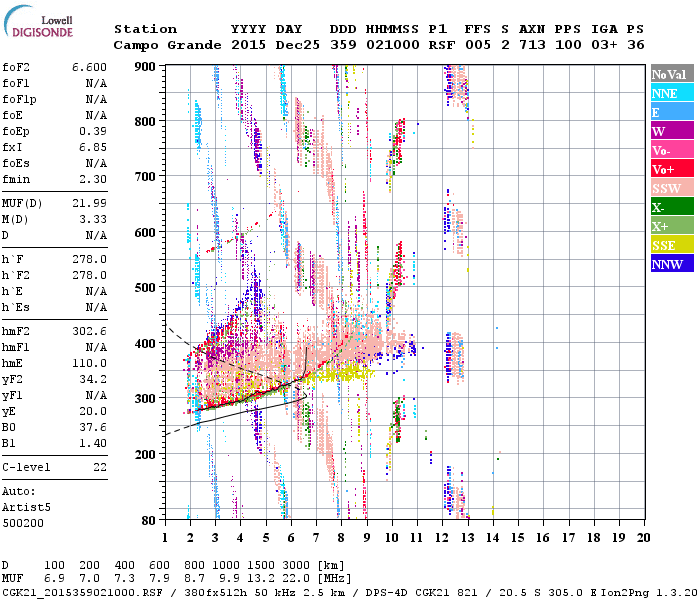Click the time stamp 021000

point(392,45)
